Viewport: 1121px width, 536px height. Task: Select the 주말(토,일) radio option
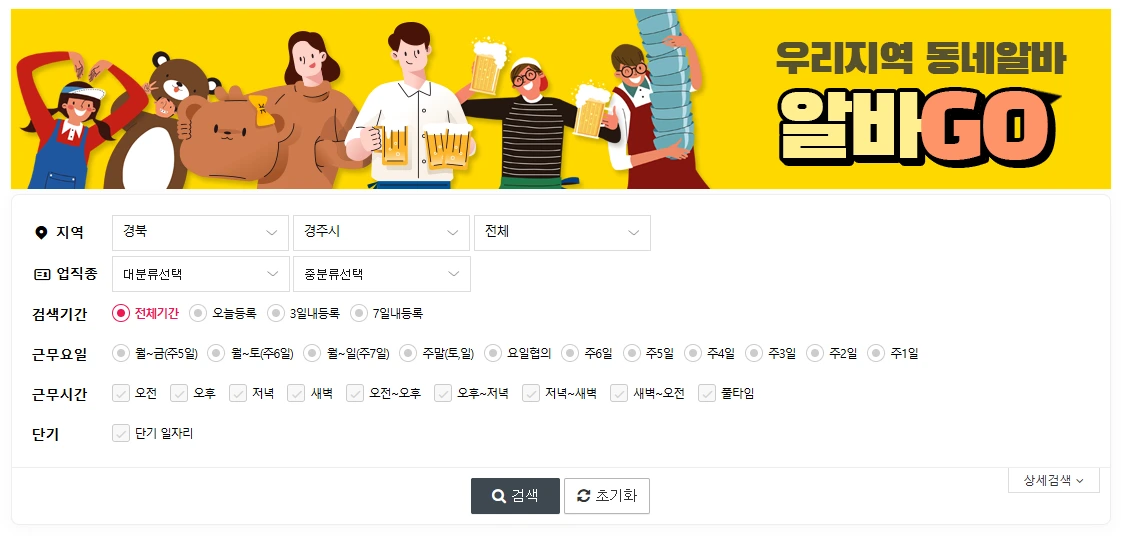pyautogui.click(x=408, y=353)
